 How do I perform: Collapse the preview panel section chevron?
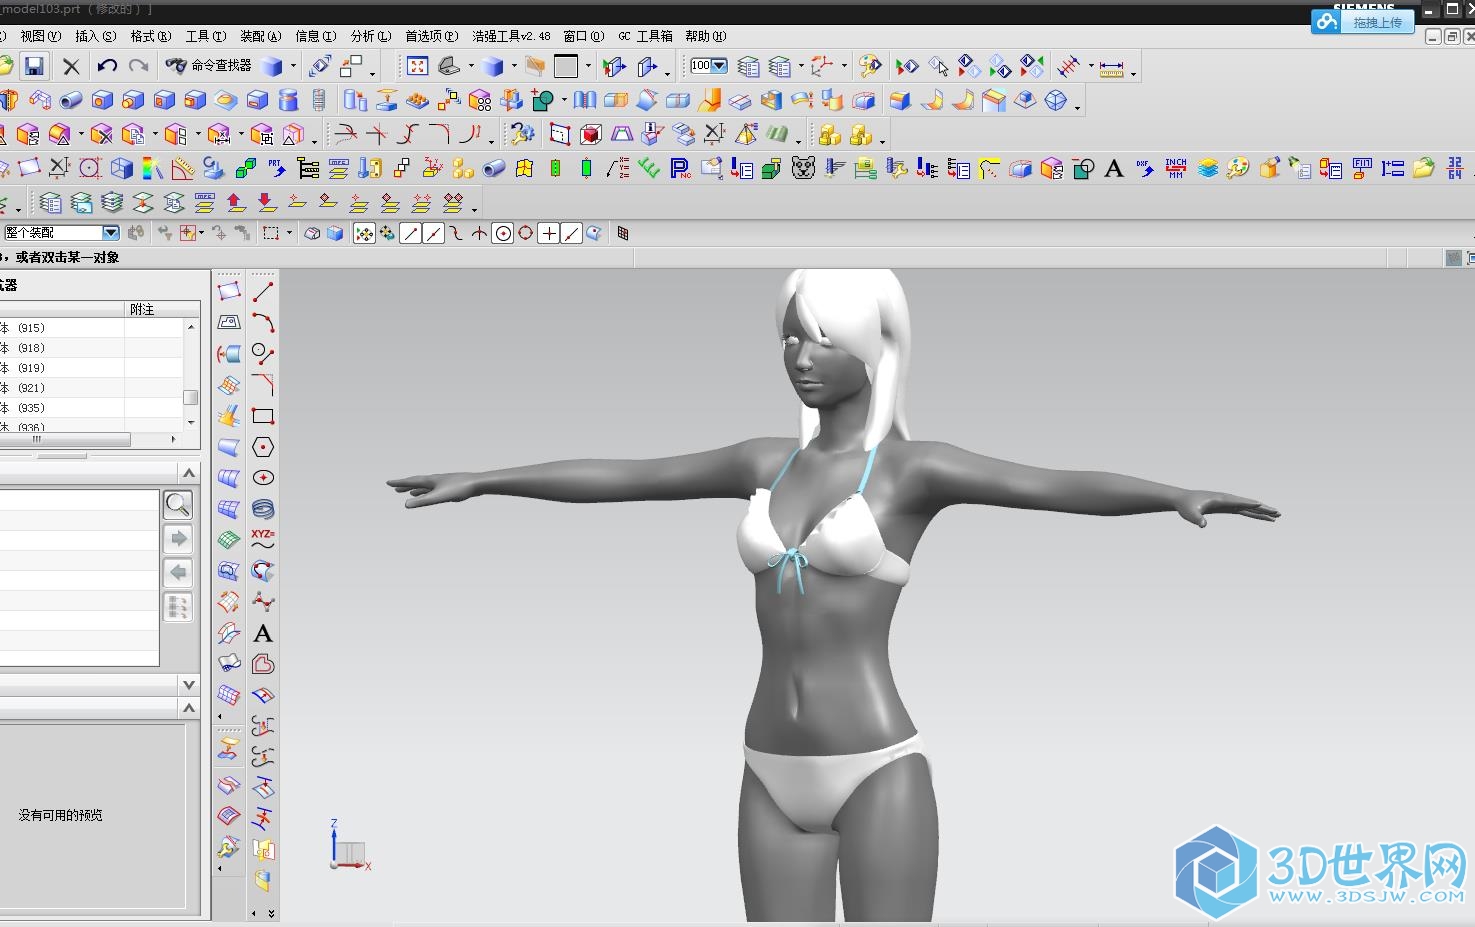189,708
